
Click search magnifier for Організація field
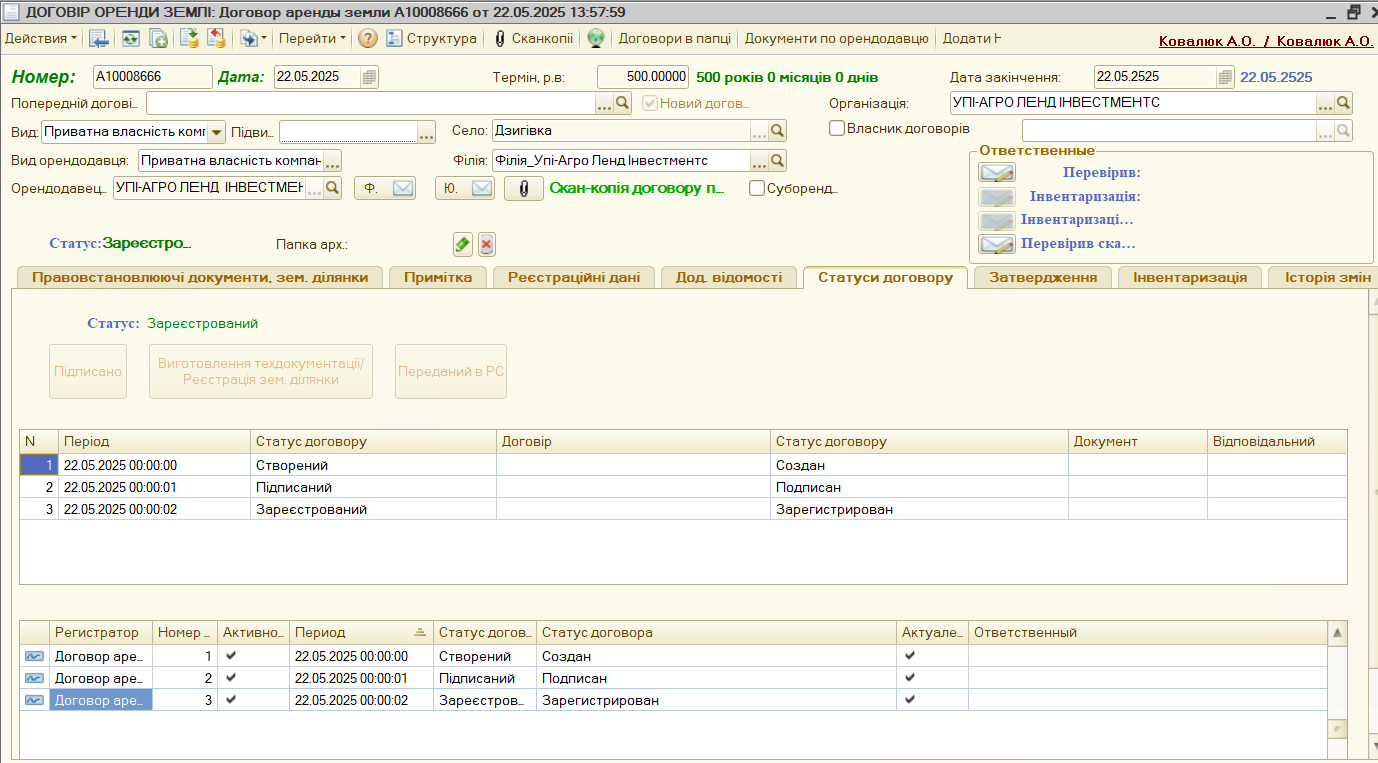[x=1344, y=103]
